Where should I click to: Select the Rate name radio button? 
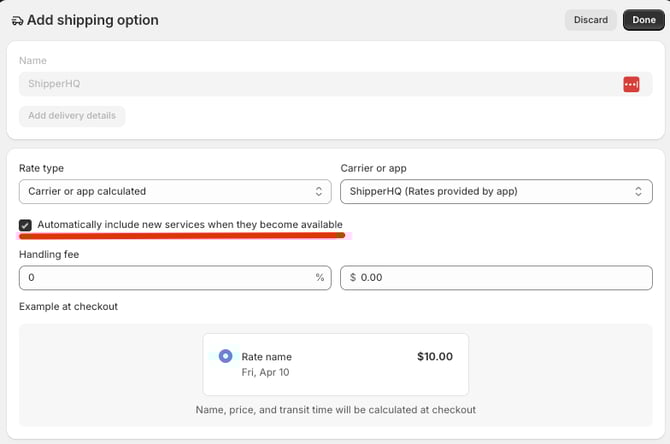pos(225,356)
